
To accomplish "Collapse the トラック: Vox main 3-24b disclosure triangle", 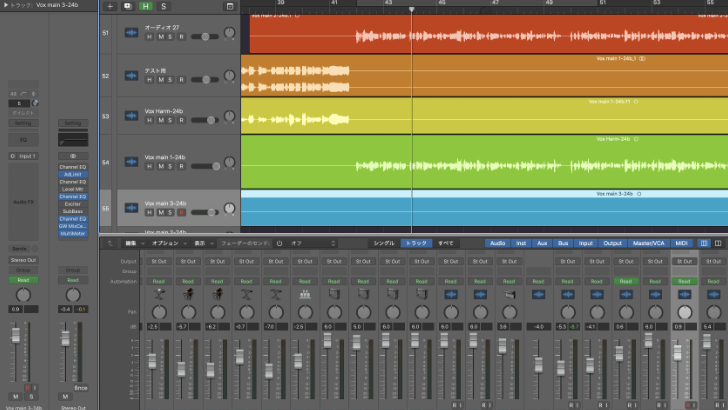I will [6, 5].
